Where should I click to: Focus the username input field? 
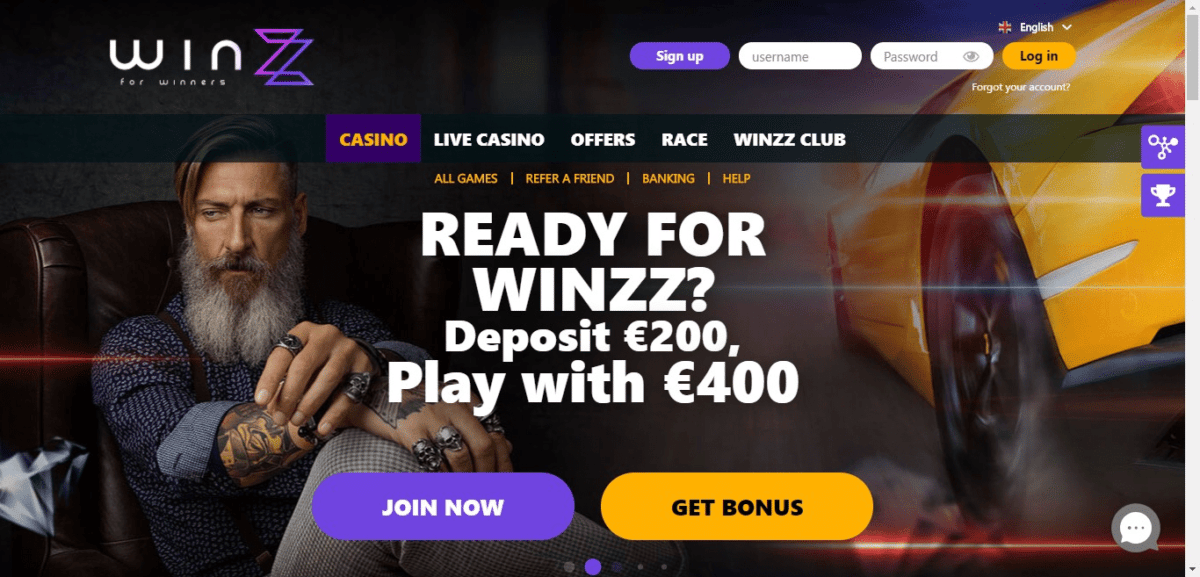point(800,56)
